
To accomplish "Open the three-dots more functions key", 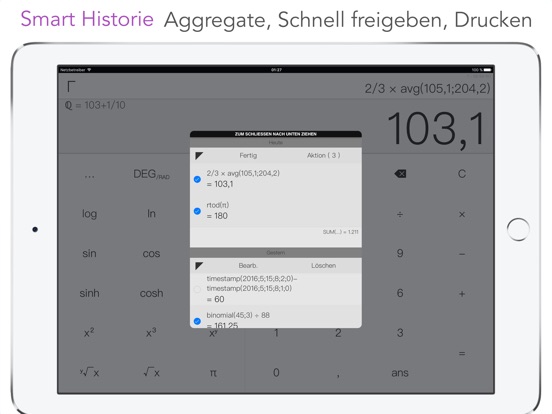I will tap(89, 175).
